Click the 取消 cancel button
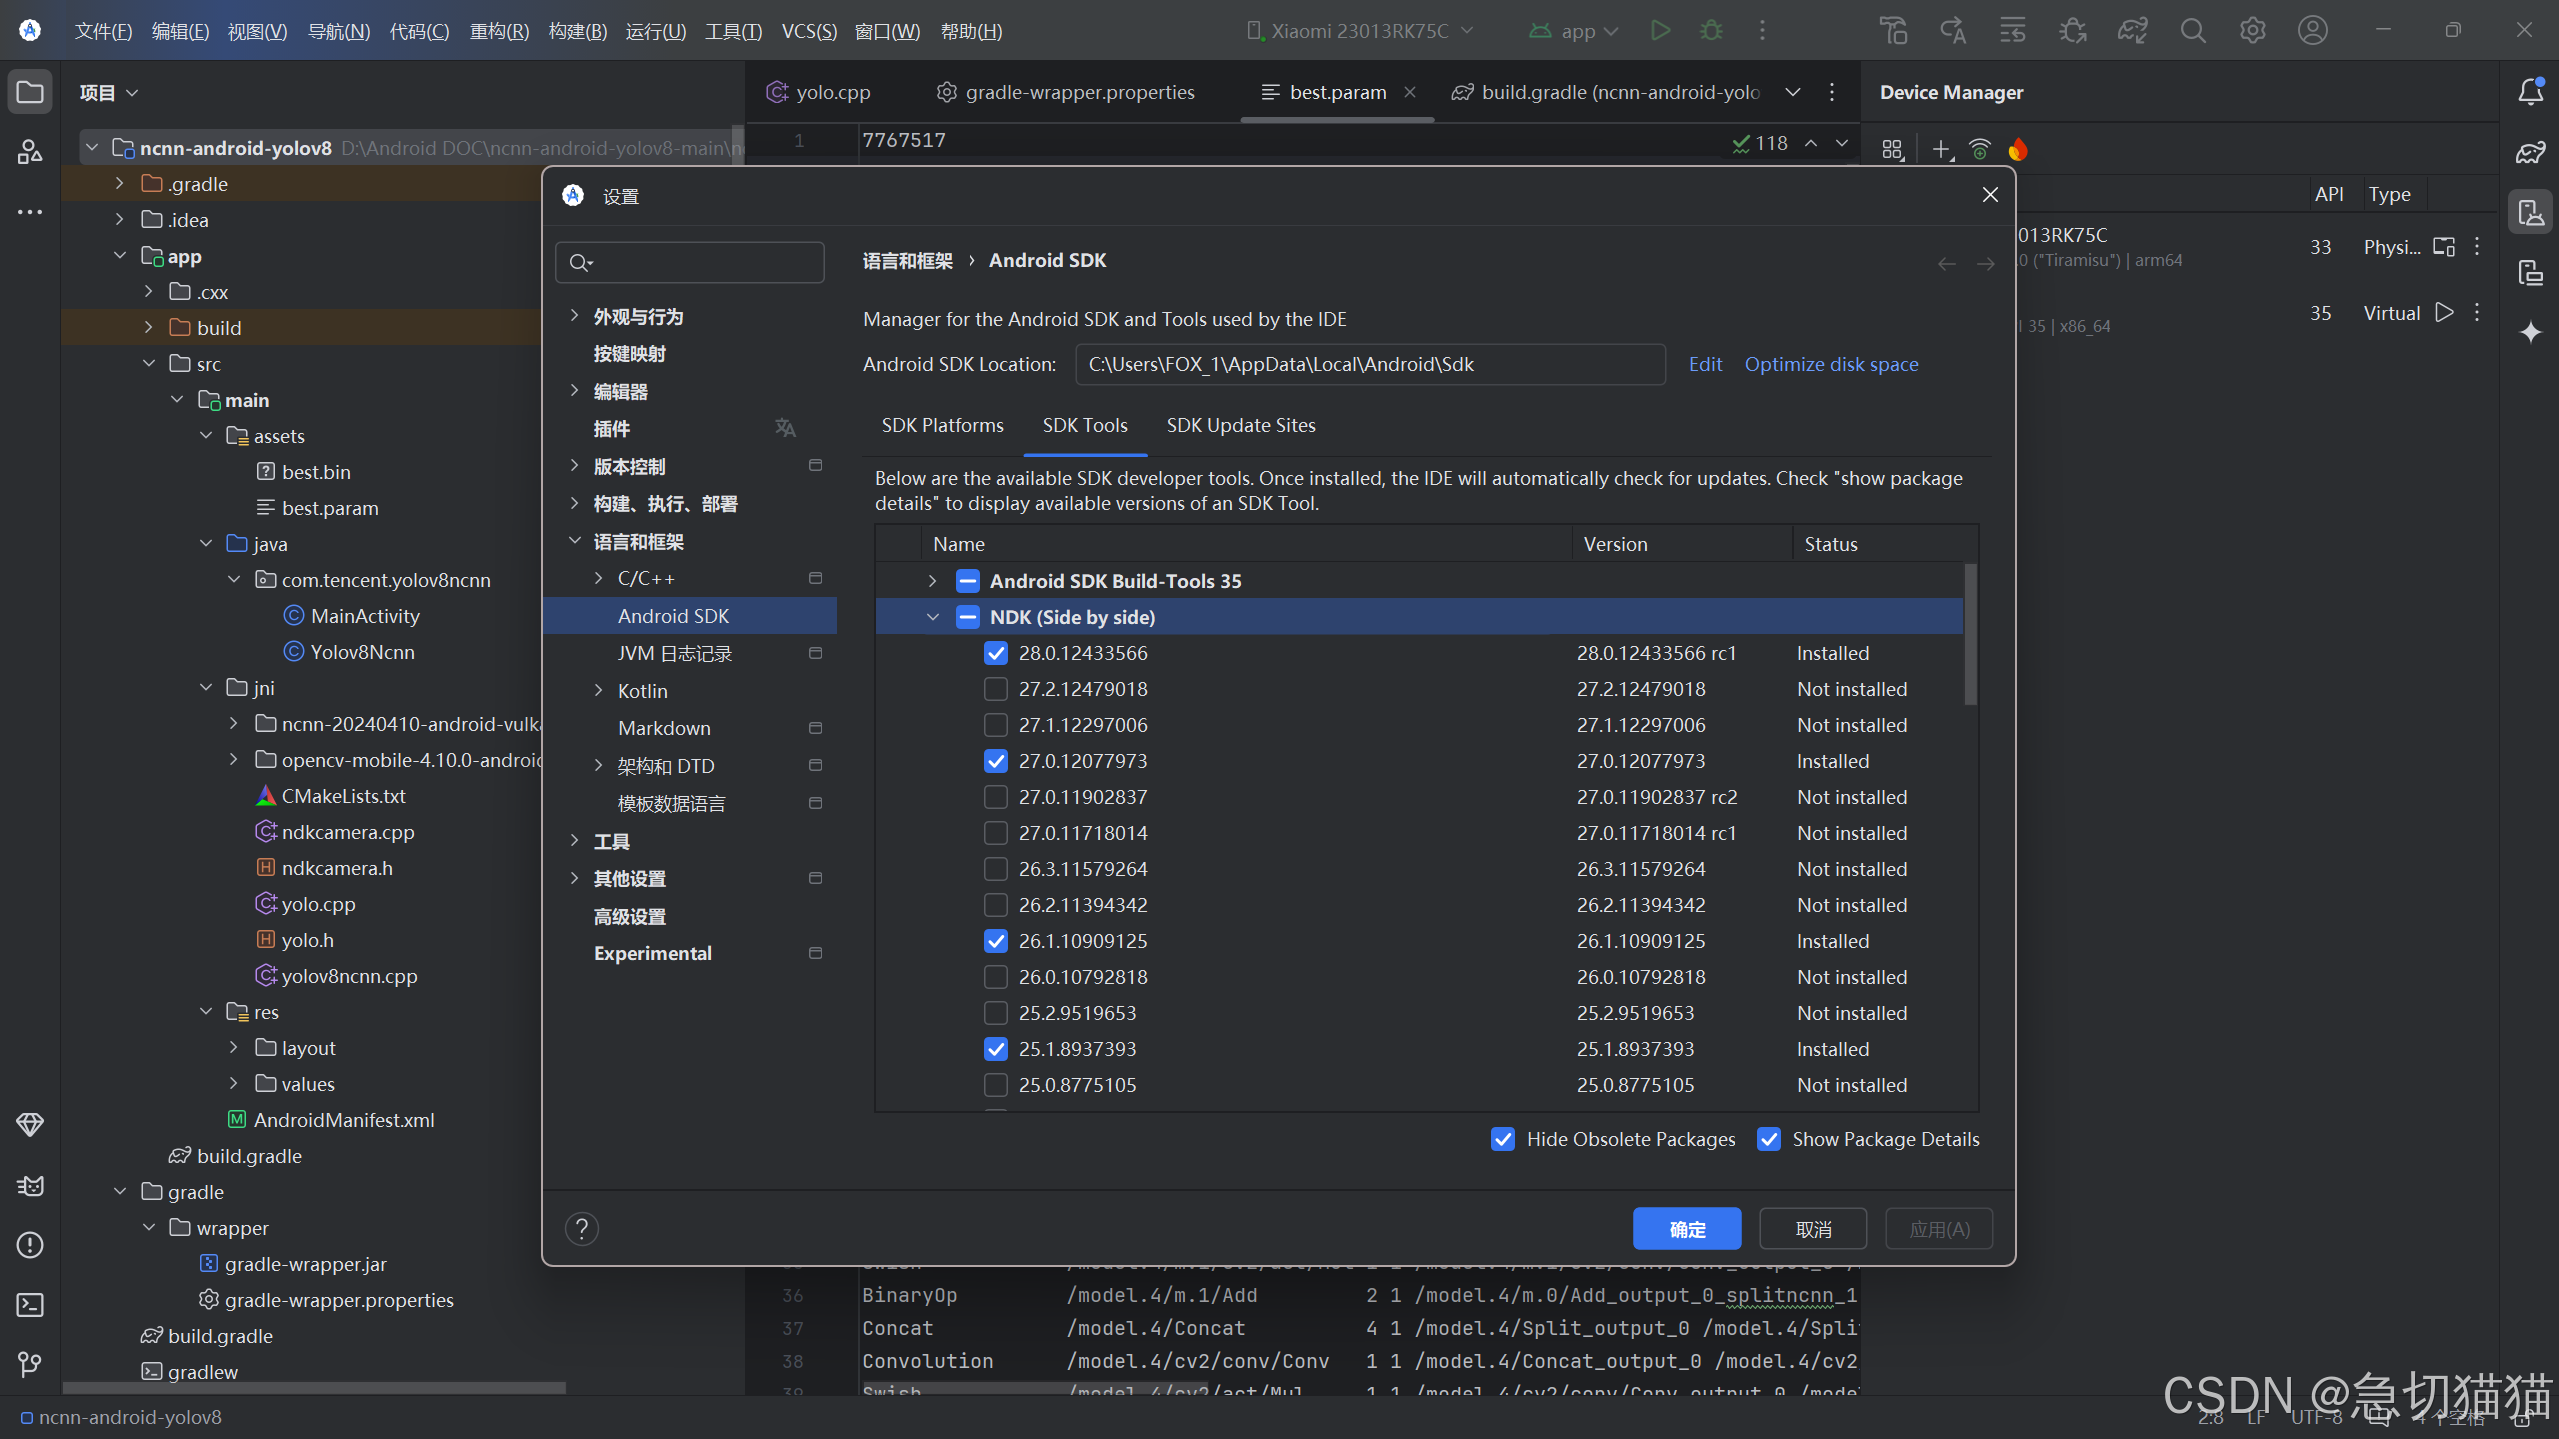This screenshot has height=1439, width=2559. [1812, 1229]
